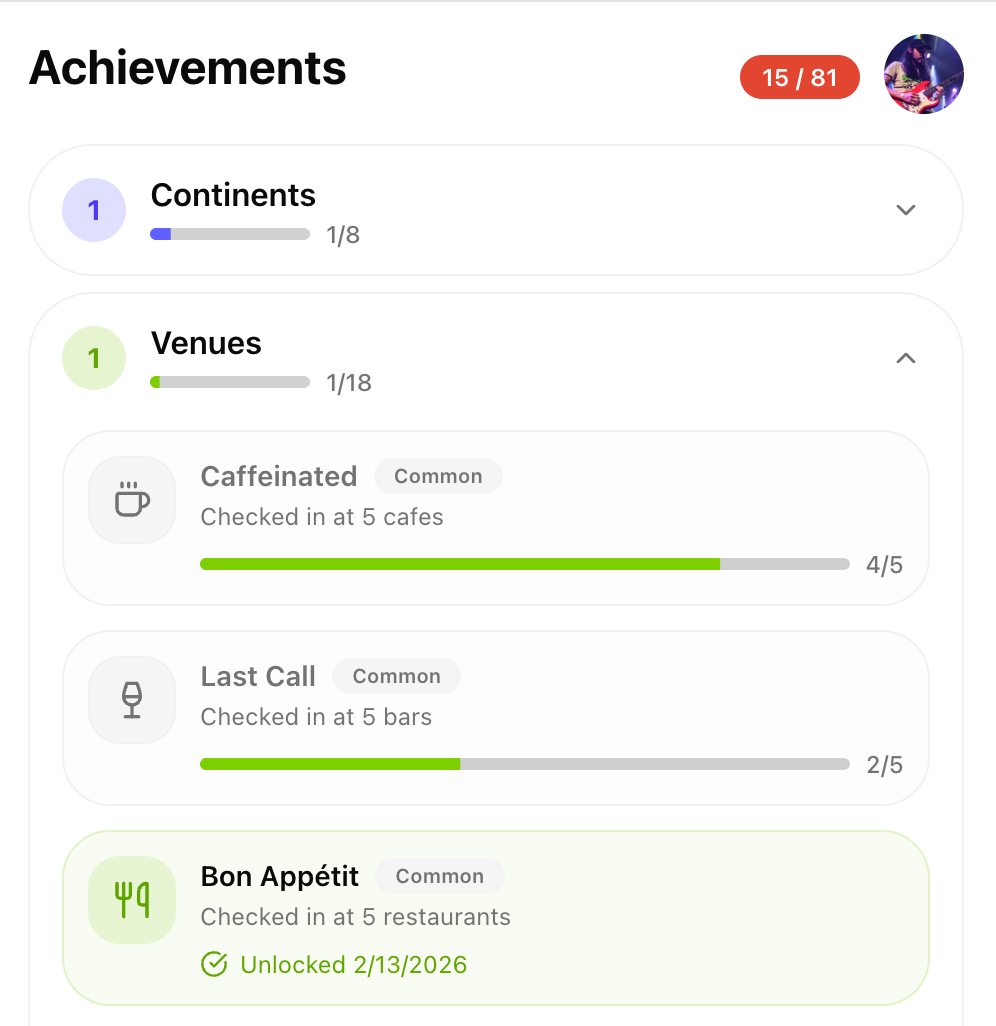
Task: Click the Venues level badge circle
Action: tap(94, 358)
